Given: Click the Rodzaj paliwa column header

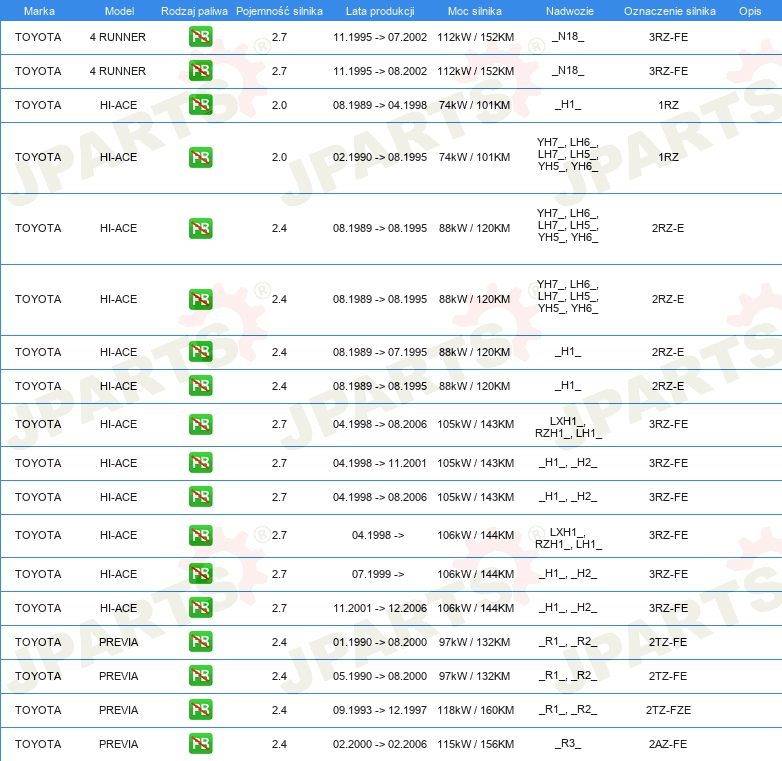Looking at the screenshot, I should [194, 11].
